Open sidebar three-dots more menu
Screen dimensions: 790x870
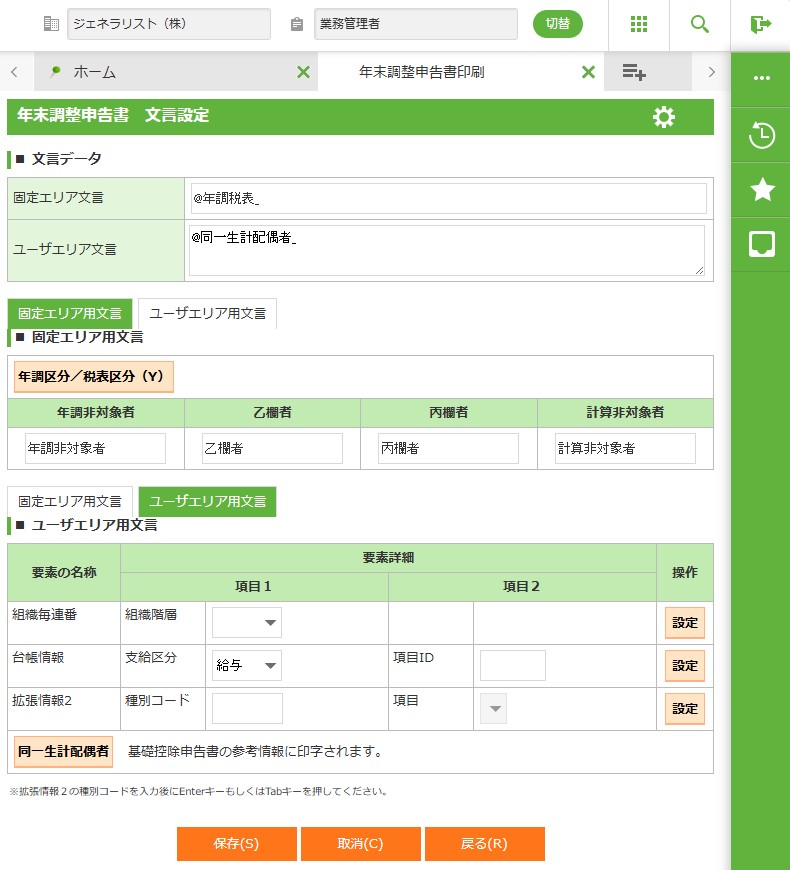click(x=762, y=79)
